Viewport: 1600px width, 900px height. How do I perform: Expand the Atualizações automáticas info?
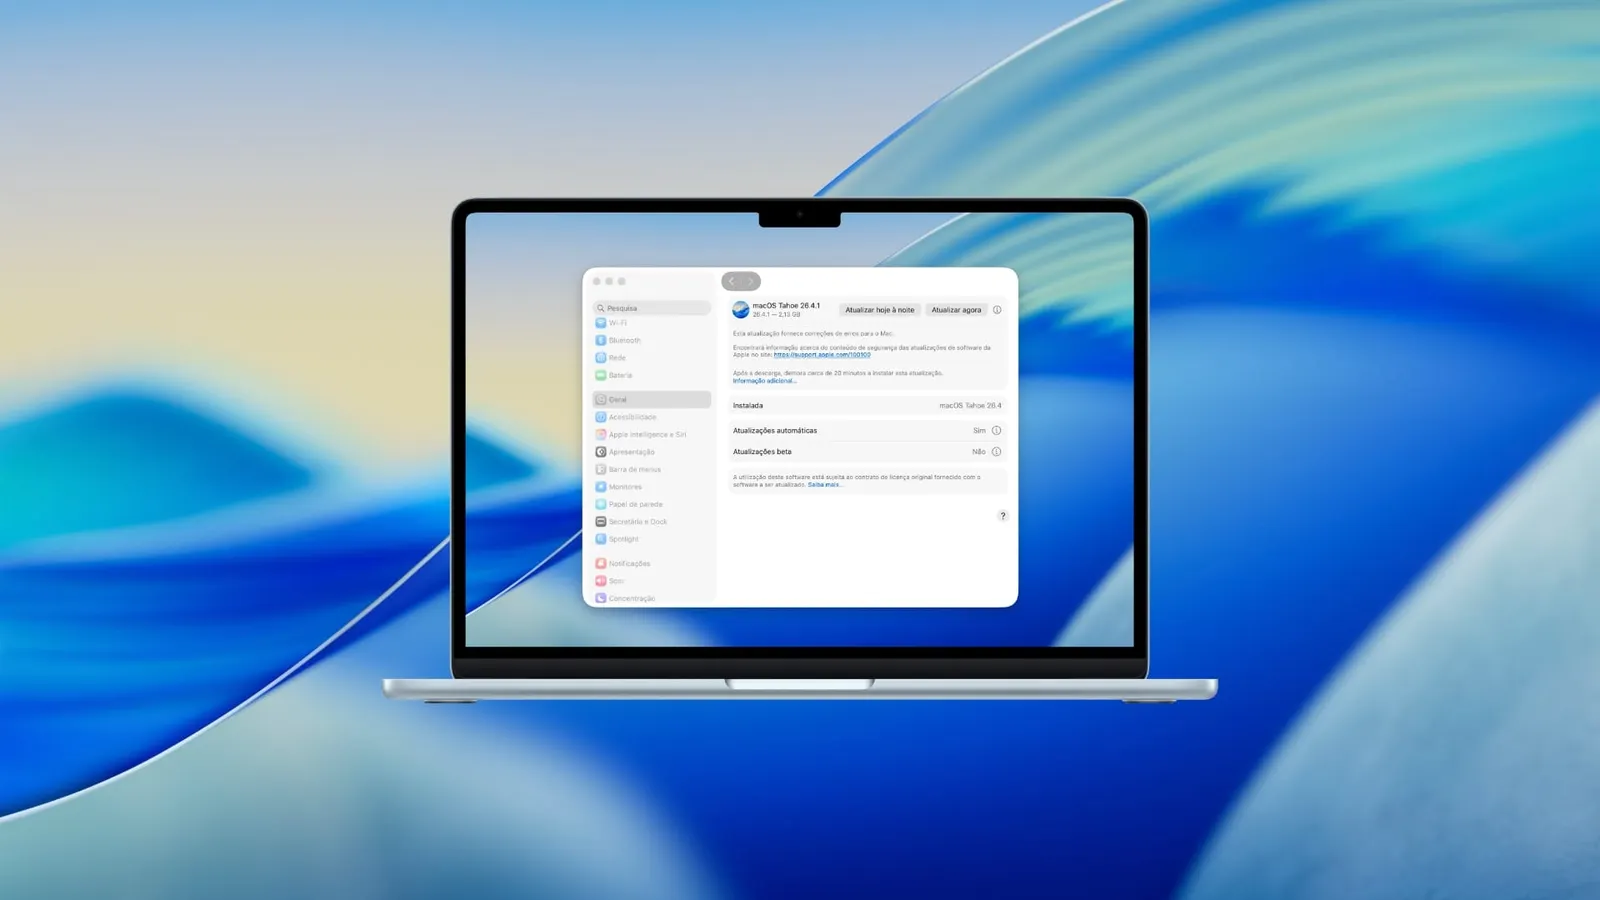point(997,430)
